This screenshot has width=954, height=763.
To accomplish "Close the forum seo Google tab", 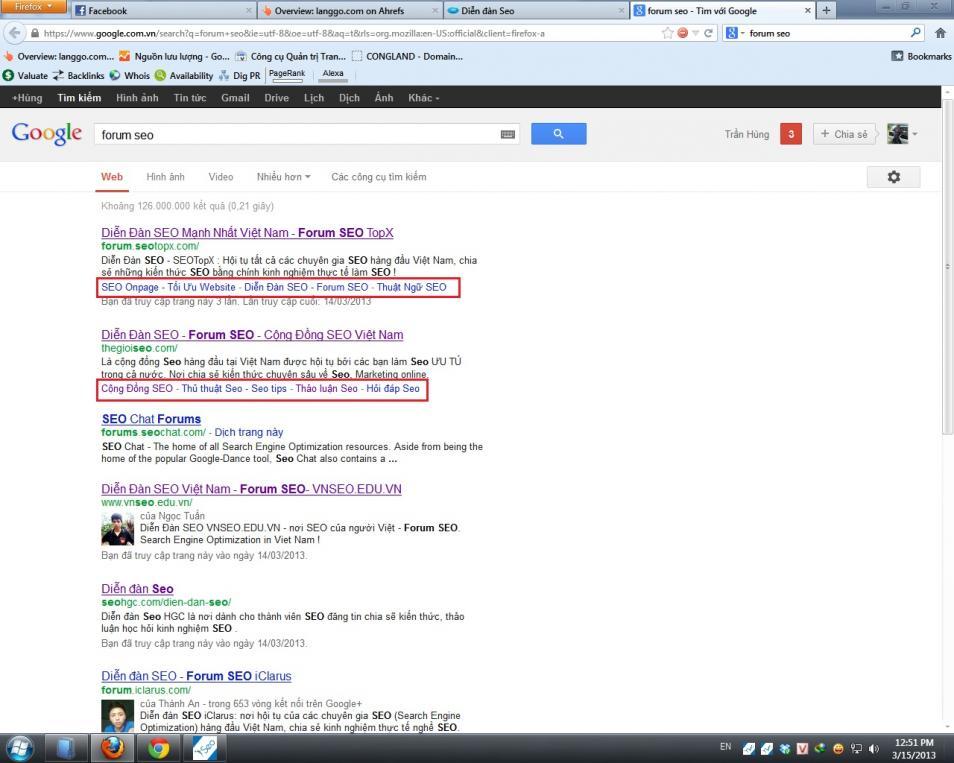I will (x=808, y=10).
